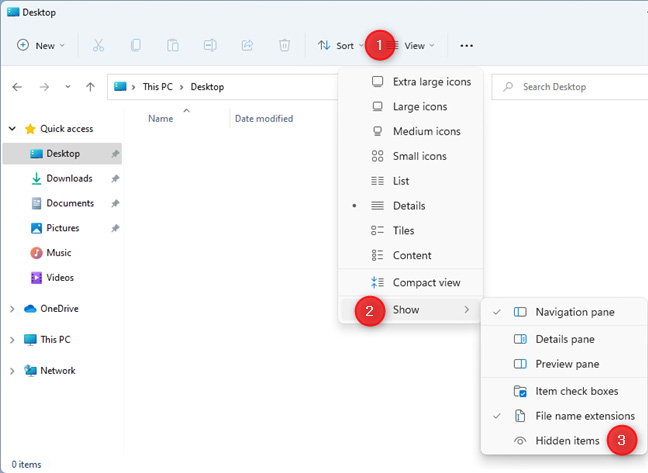This screenshot has height=473, width=648.
Task: Click This PC in the address bar
Action: click(157, 87)
